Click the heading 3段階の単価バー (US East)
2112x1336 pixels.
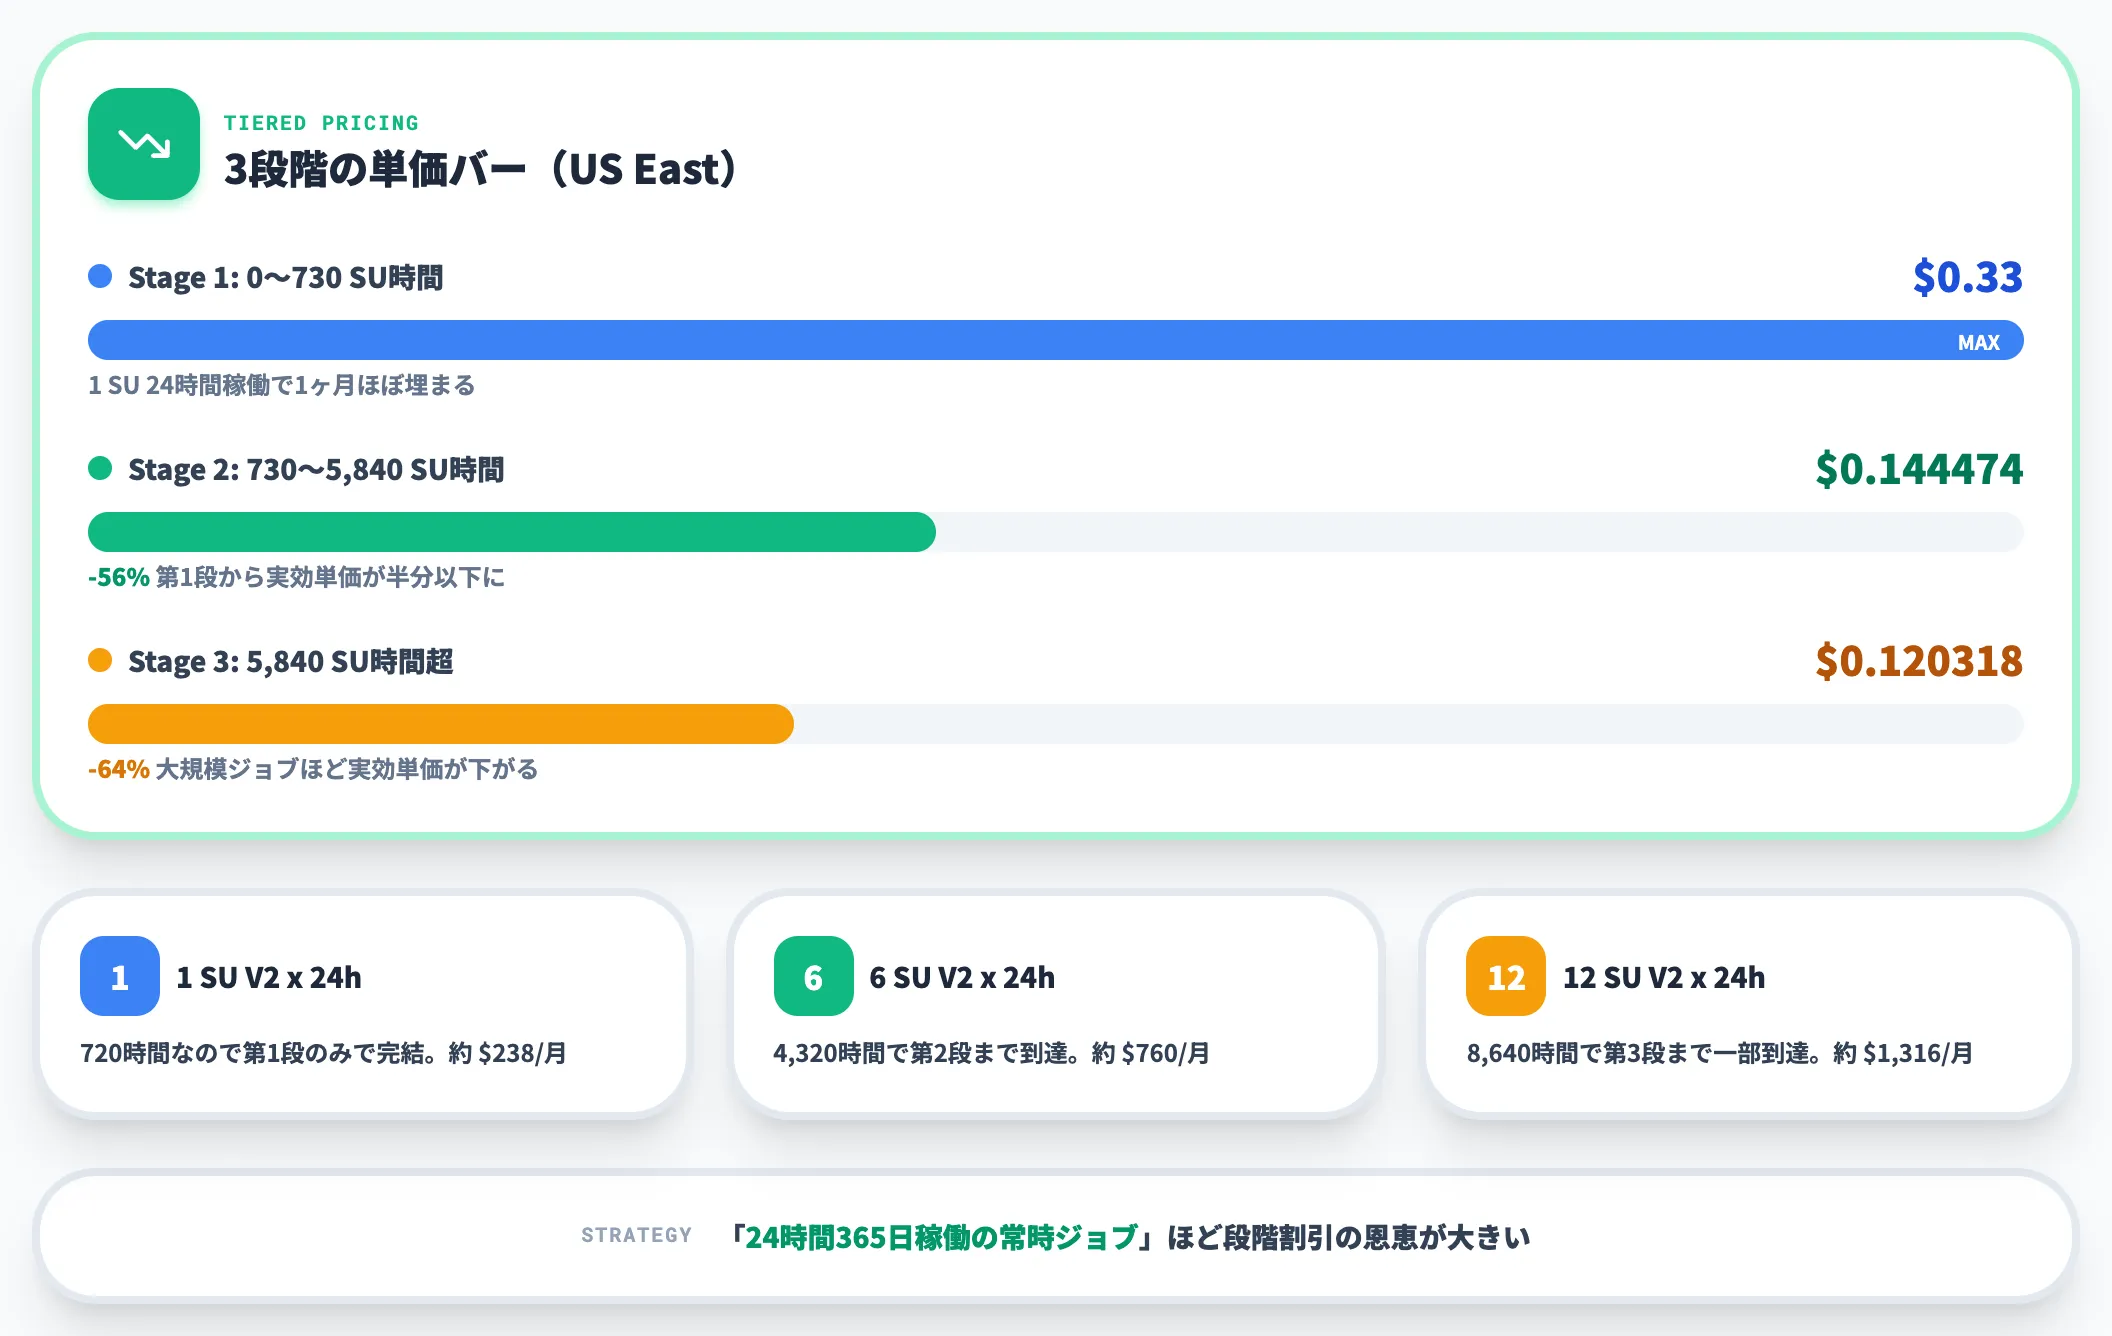point(480,169)
